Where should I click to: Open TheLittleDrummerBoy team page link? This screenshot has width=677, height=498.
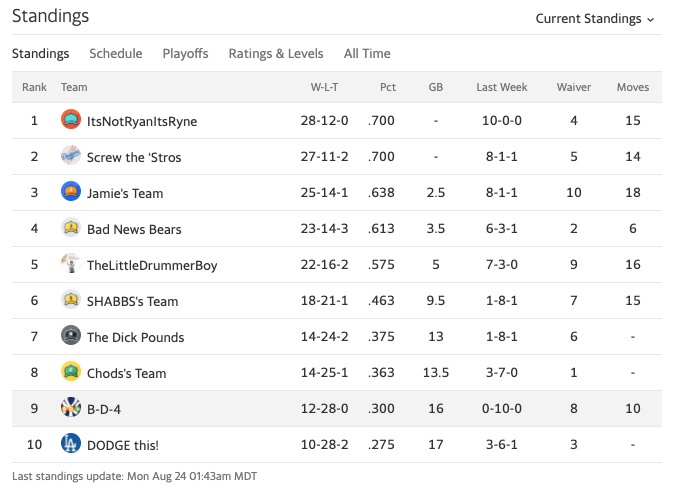coord(152,265)
